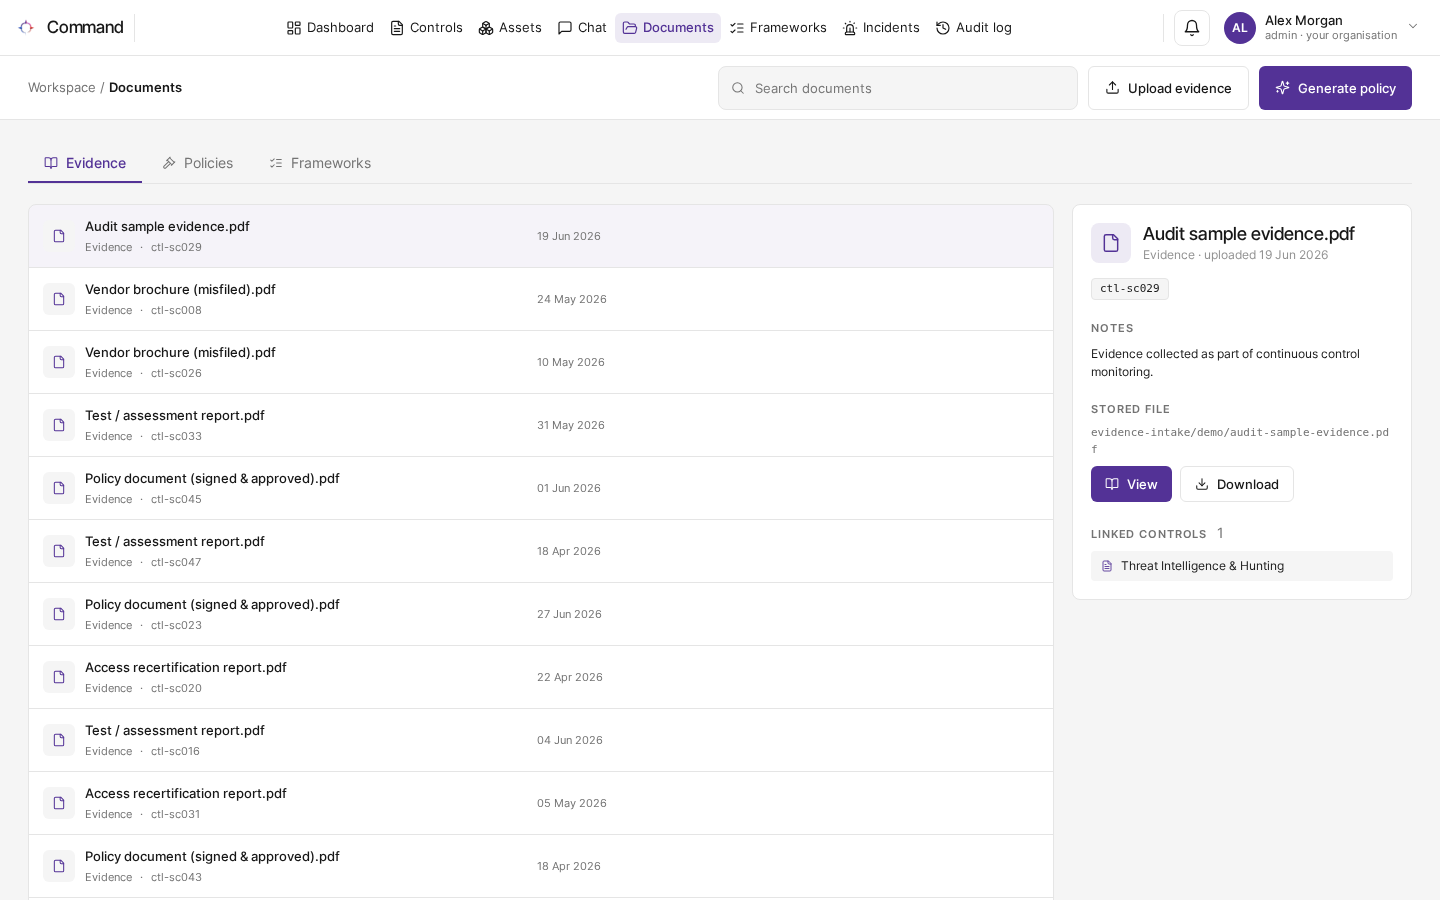Click the Download button
The width and height of the screenshot is (1440, 900).
[x=1237, y=484]
